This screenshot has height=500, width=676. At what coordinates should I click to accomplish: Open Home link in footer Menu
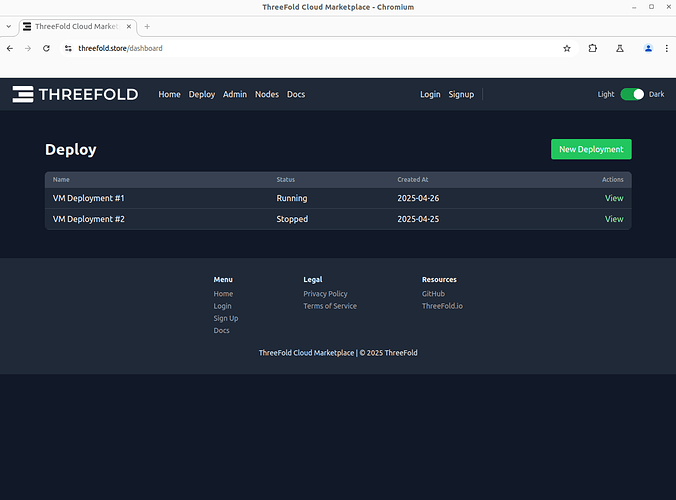(x=223, y=294)
